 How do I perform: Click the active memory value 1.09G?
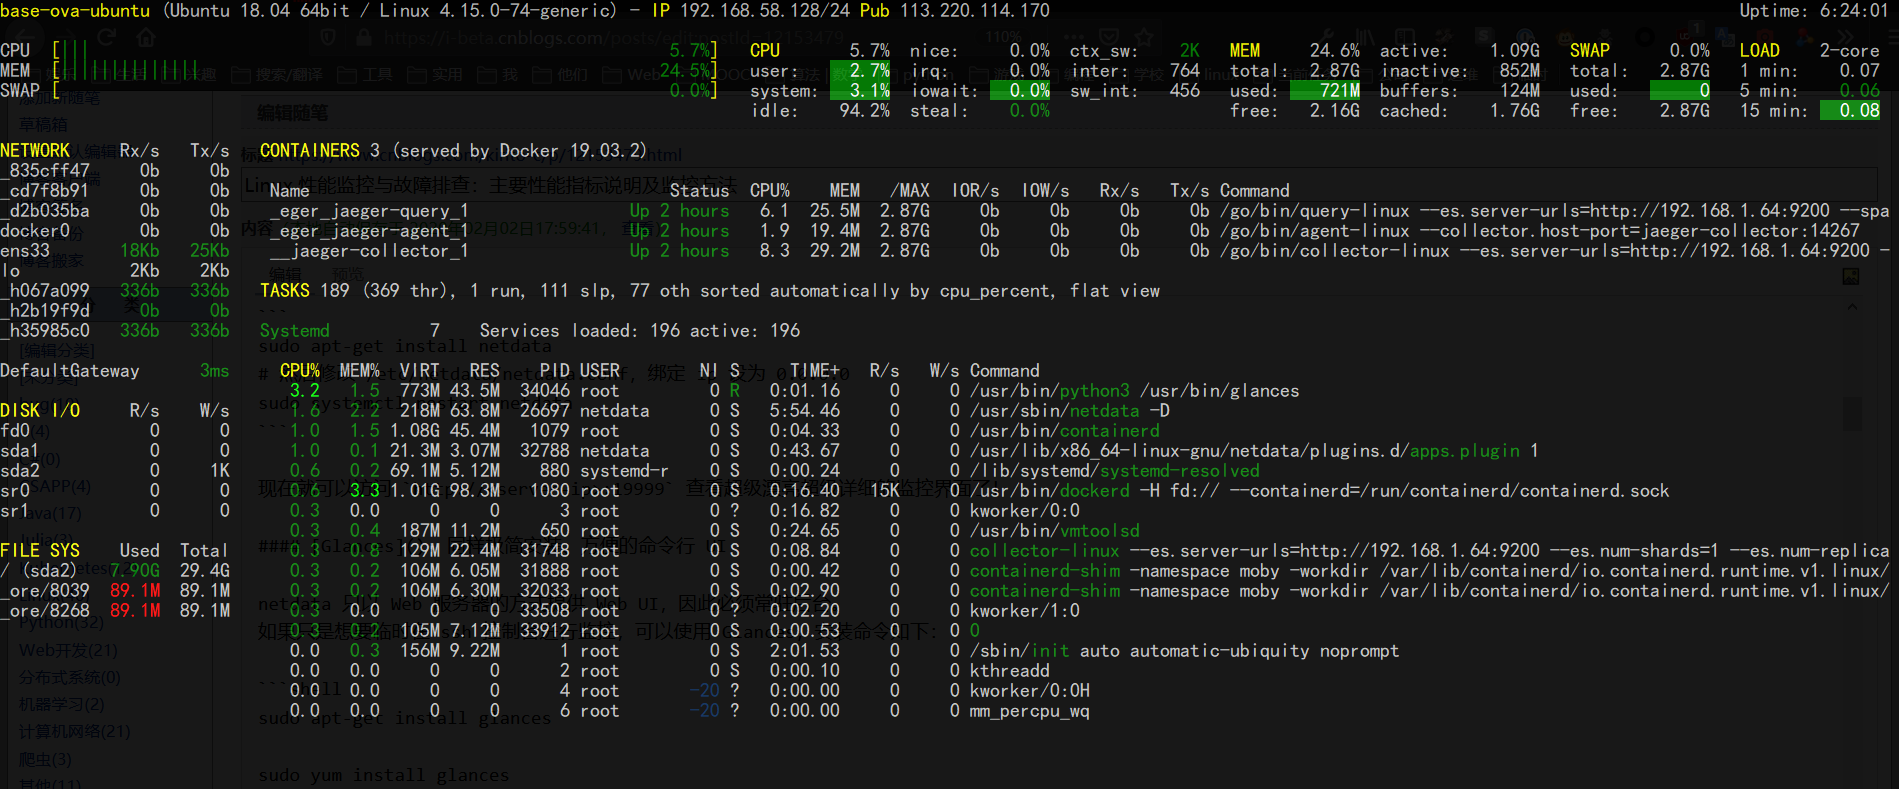point(1514,51)
